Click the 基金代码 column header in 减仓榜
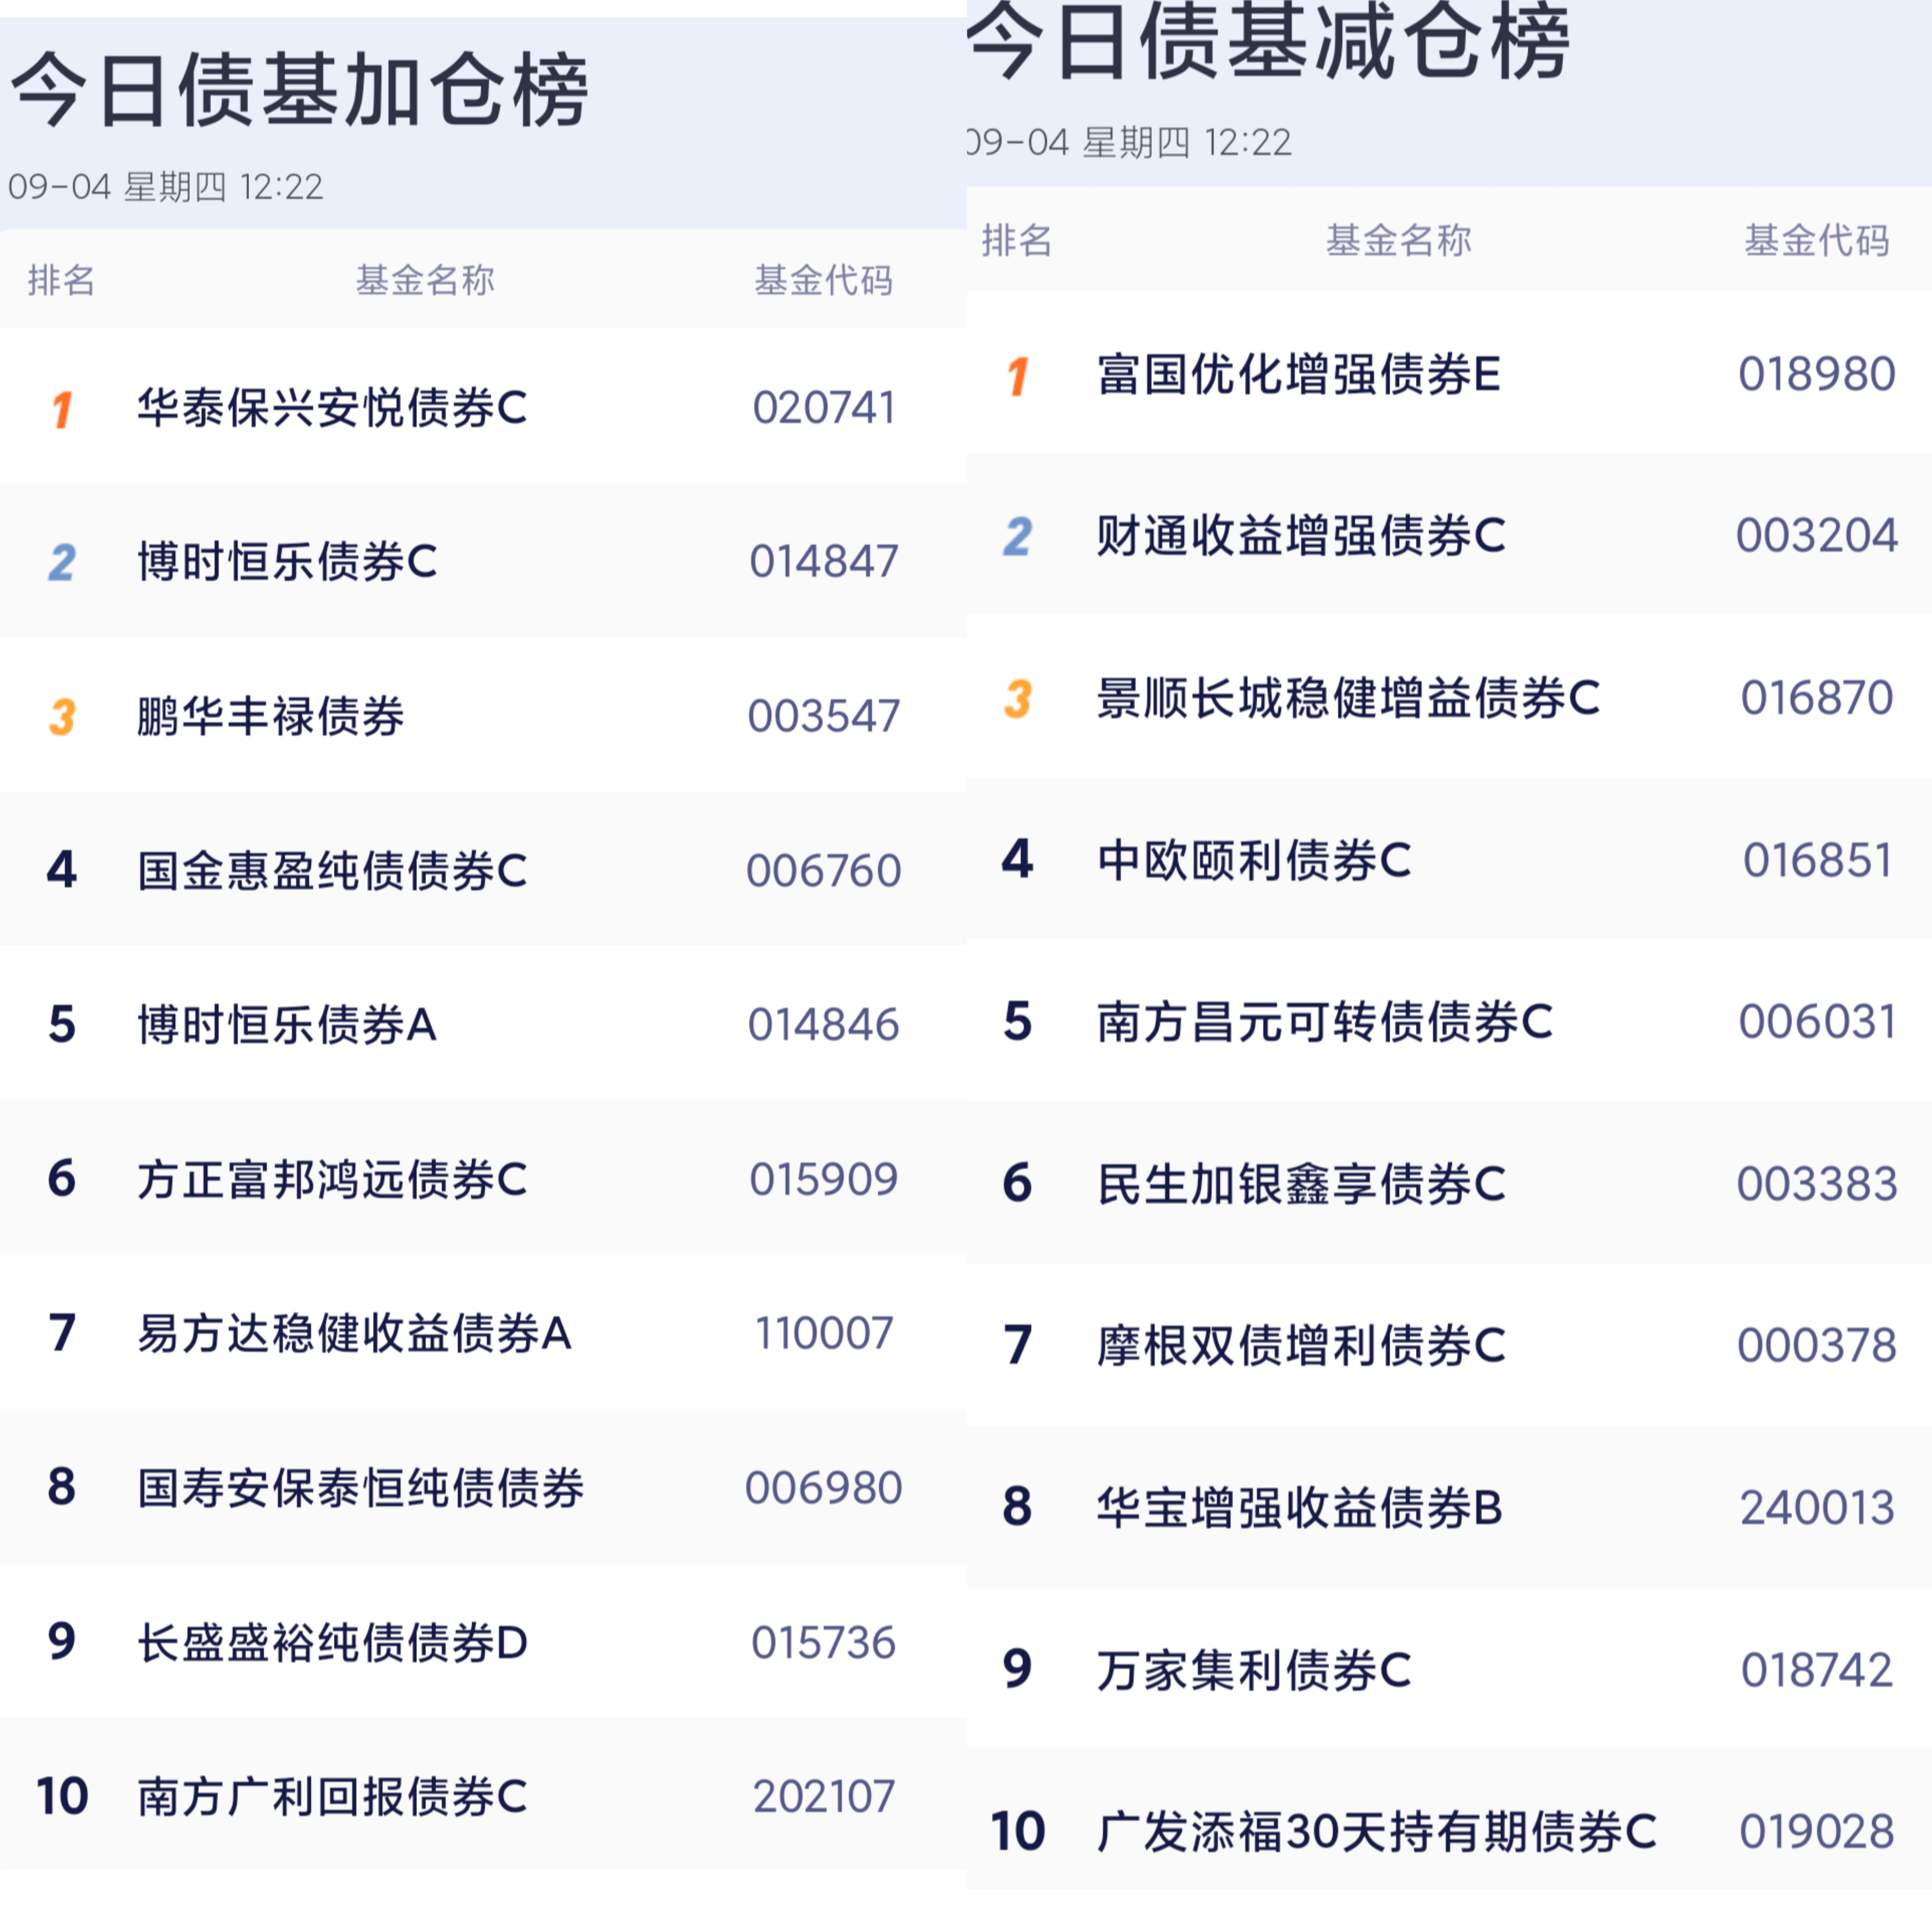This screenshot has height=1932, width=1932. (x=1817, y=240)
